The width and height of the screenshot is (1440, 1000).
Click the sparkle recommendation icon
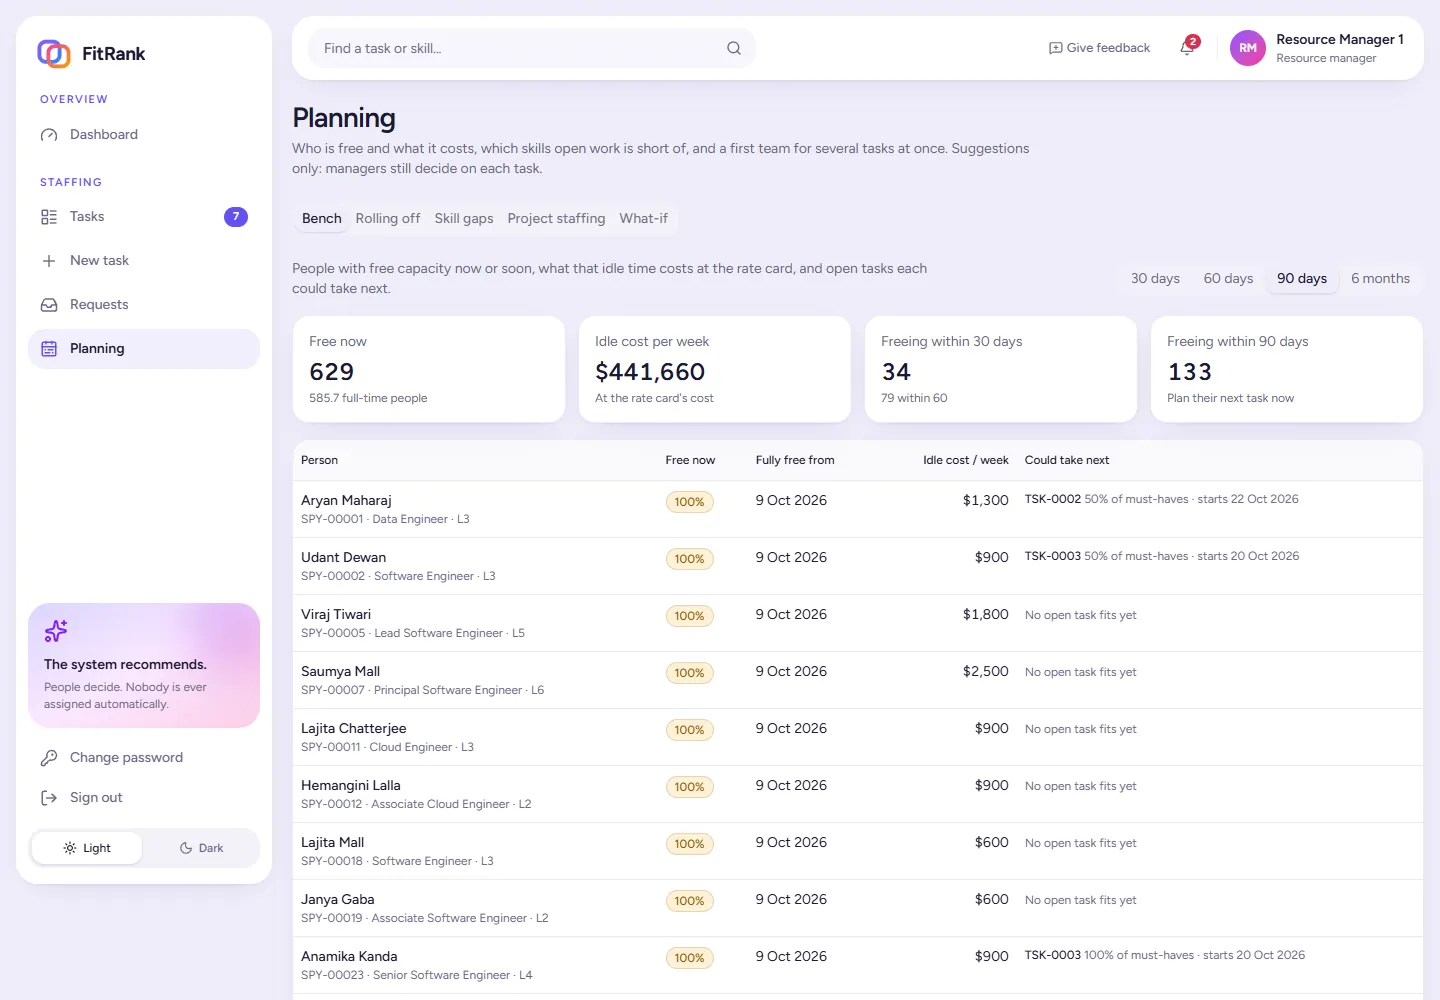tap(56, 631)
